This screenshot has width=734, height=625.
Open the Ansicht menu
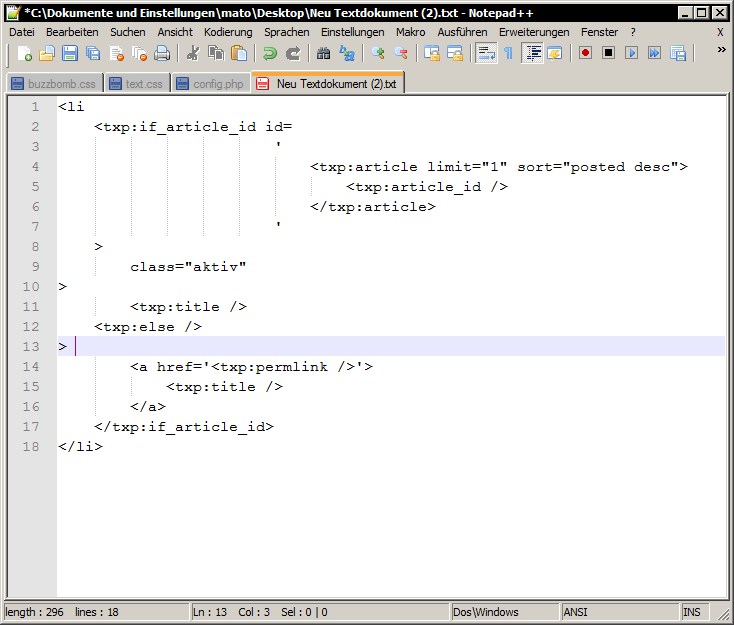[x=175, y=32]
